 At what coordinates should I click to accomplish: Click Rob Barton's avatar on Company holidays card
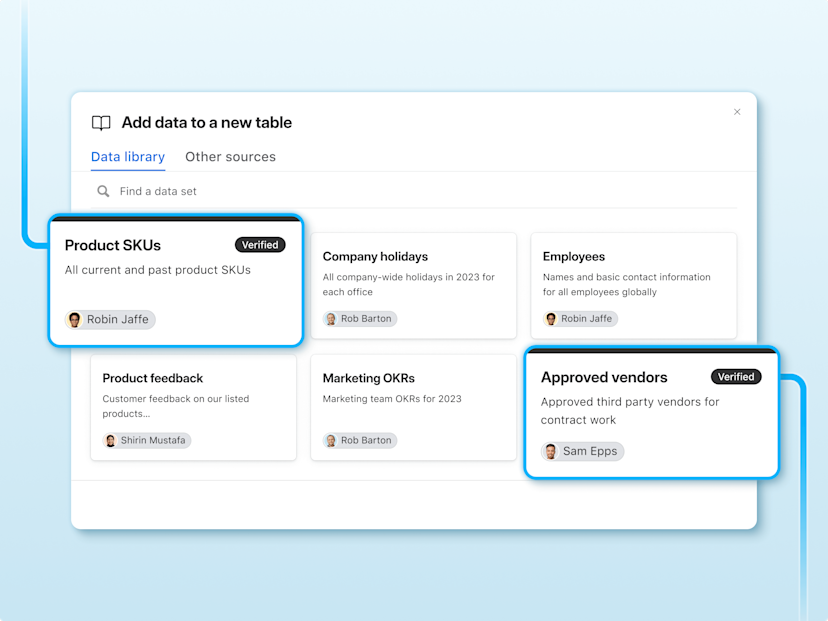pos(331,318)
